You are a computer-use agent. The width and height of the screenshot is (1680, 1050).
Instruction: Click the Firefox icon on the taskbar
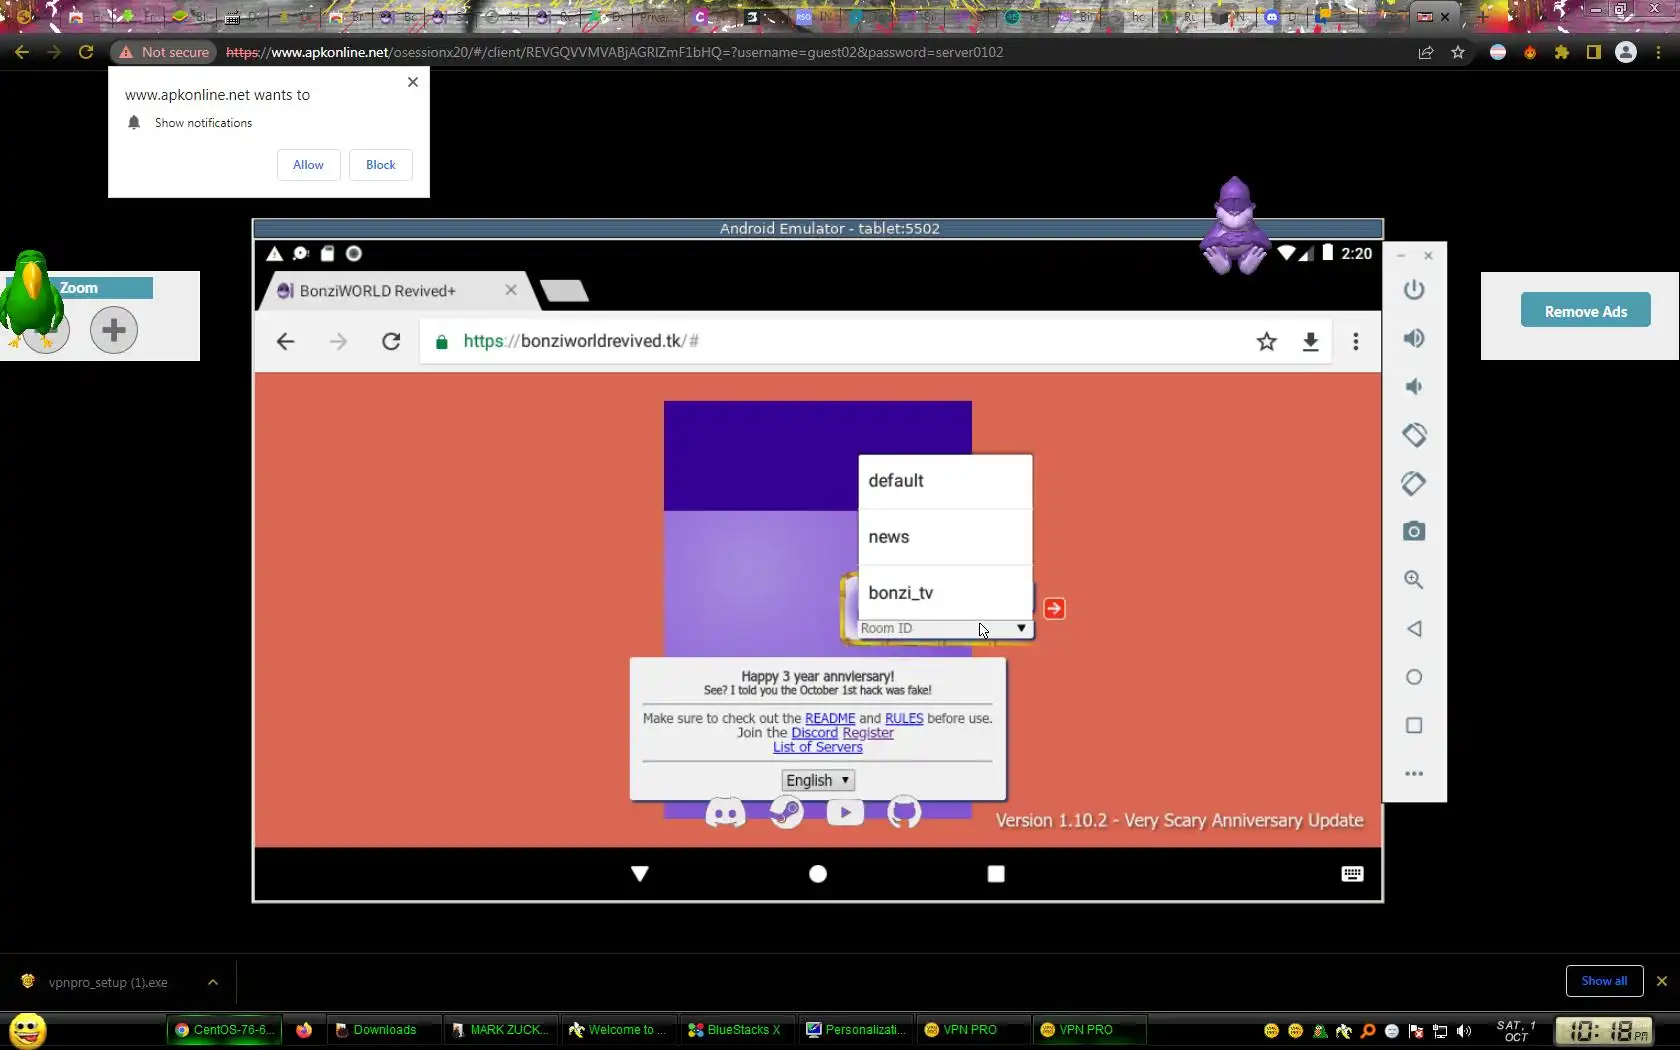pyautogui.click(x=304, y=1030)
